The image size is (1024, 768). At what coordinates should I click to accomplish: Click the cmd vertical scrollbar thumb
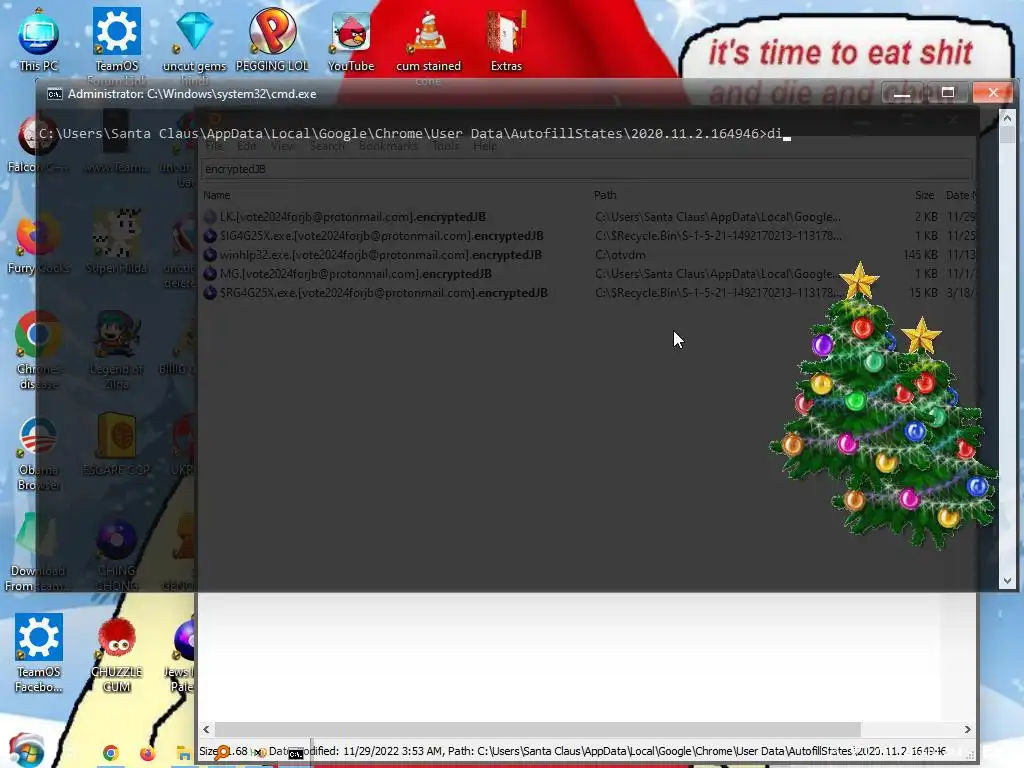pyautogui.click(x=1007, y=135)
